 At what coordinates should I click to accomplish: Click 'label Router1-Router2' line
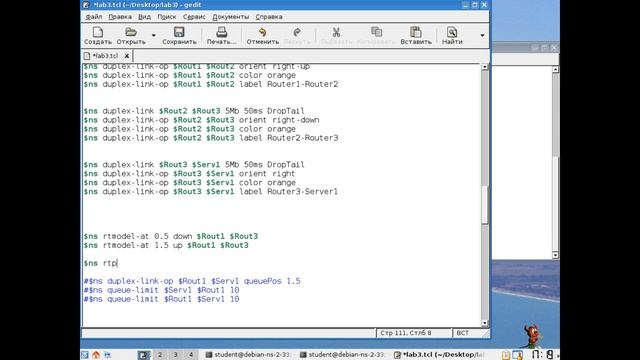[211, 84]
